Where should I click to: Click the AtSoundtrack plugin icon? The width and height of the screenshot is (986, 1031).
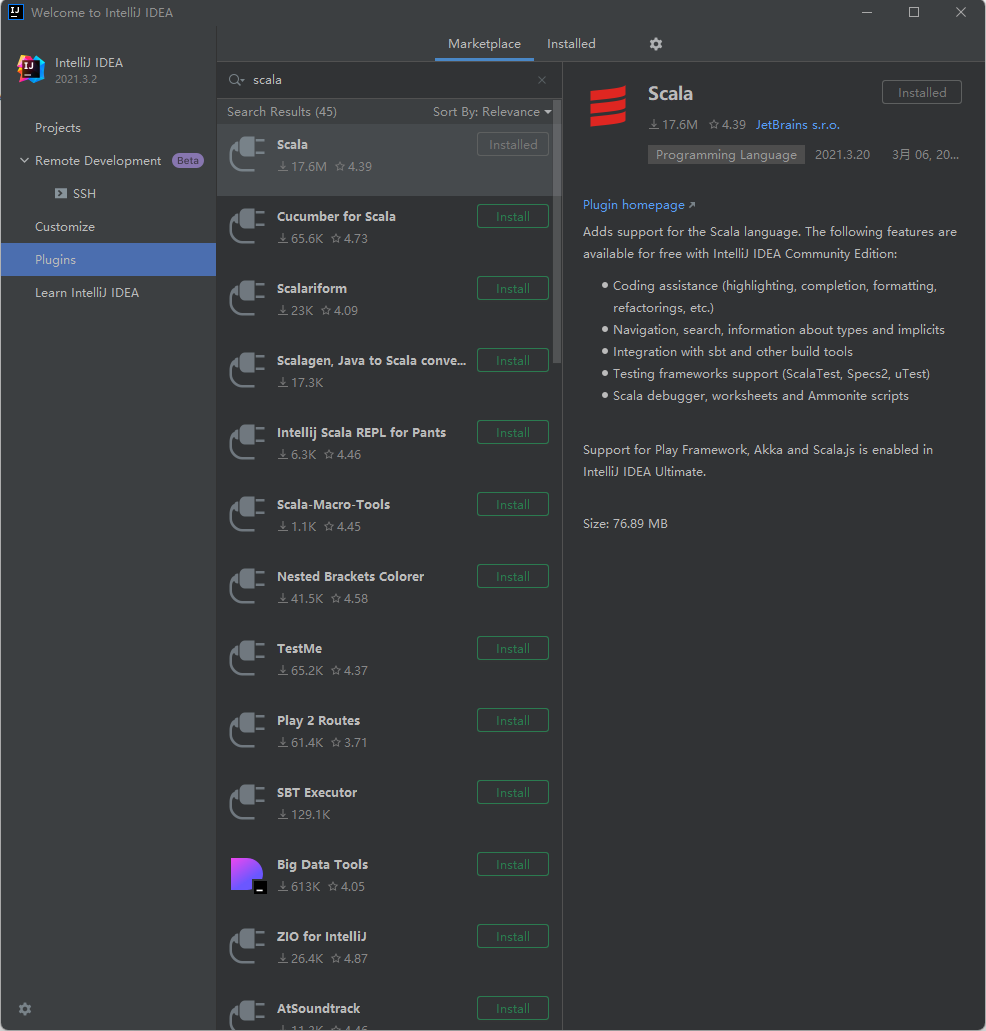click(247, 1015)
